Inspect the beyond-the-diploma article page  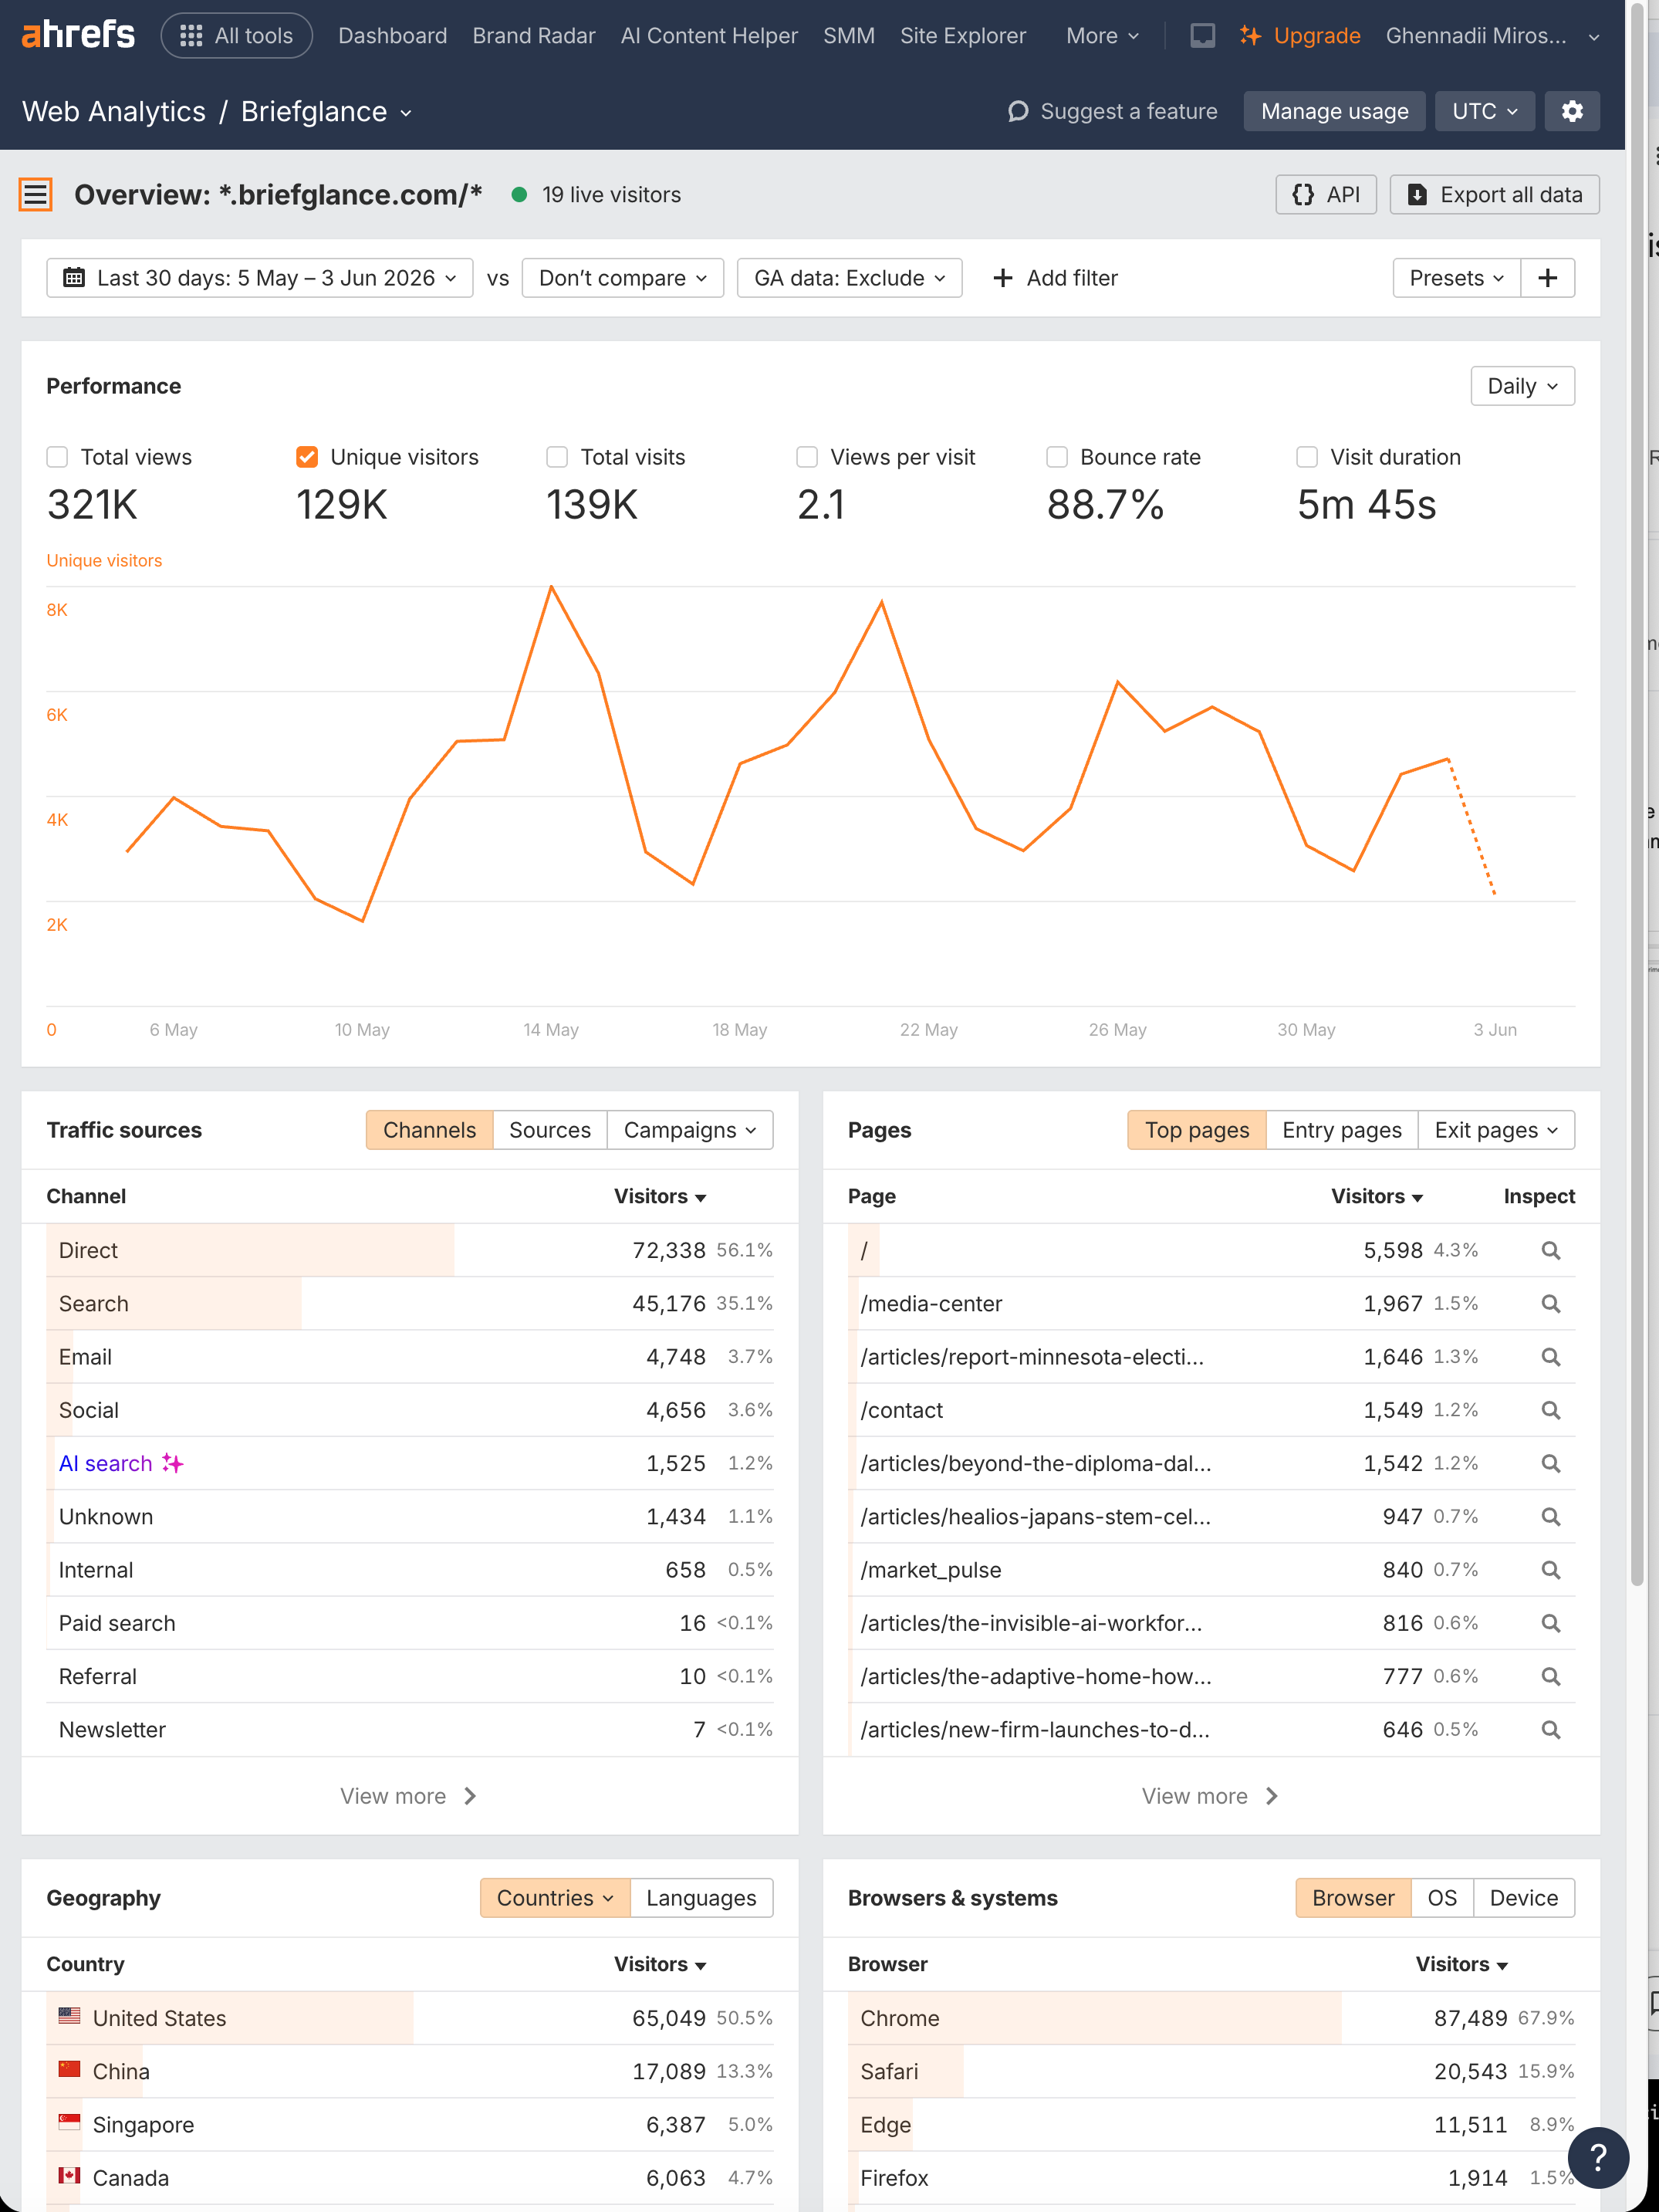(1551, 1463)
